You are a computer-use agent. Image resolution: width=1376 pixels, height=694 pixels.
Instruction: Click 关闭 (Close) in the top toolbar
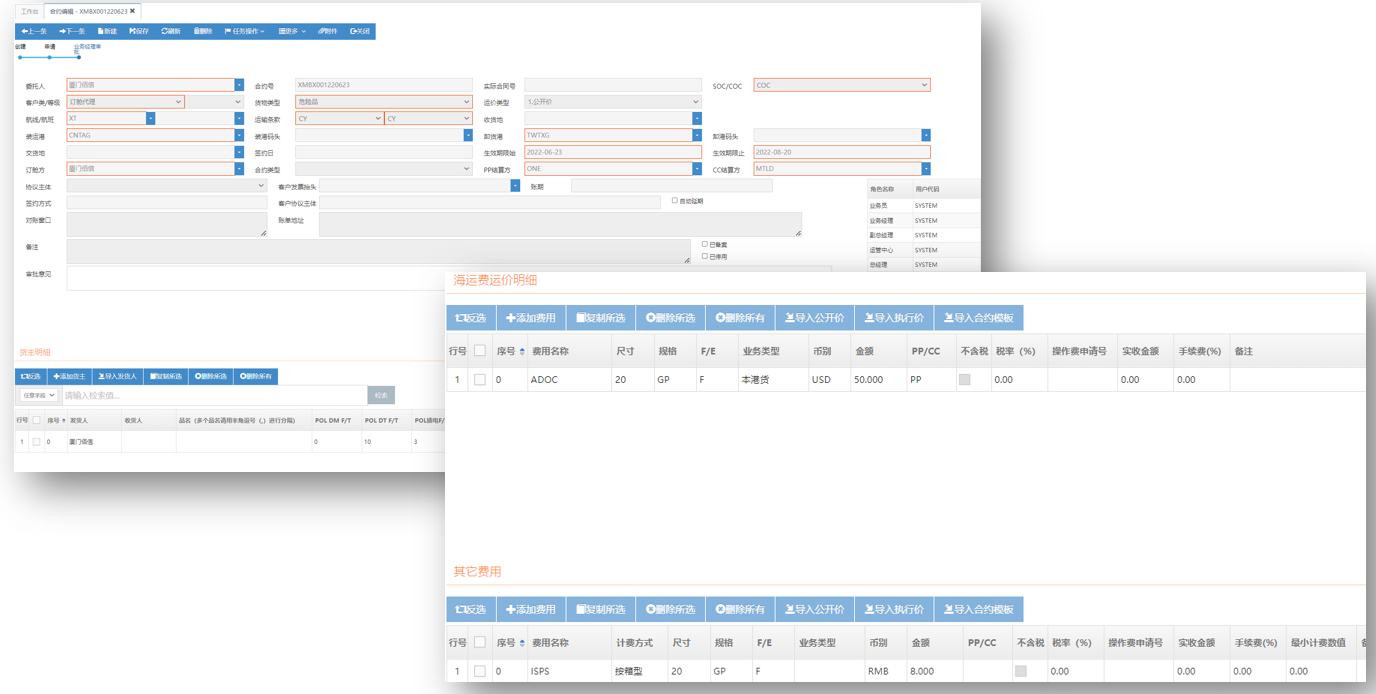coord(360,31)
